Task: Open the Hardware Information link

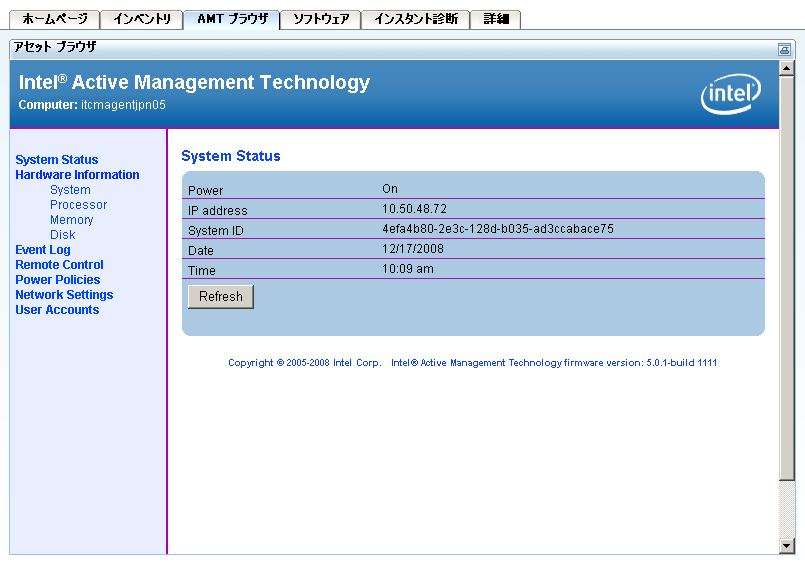Action: [x=77, y=174]
